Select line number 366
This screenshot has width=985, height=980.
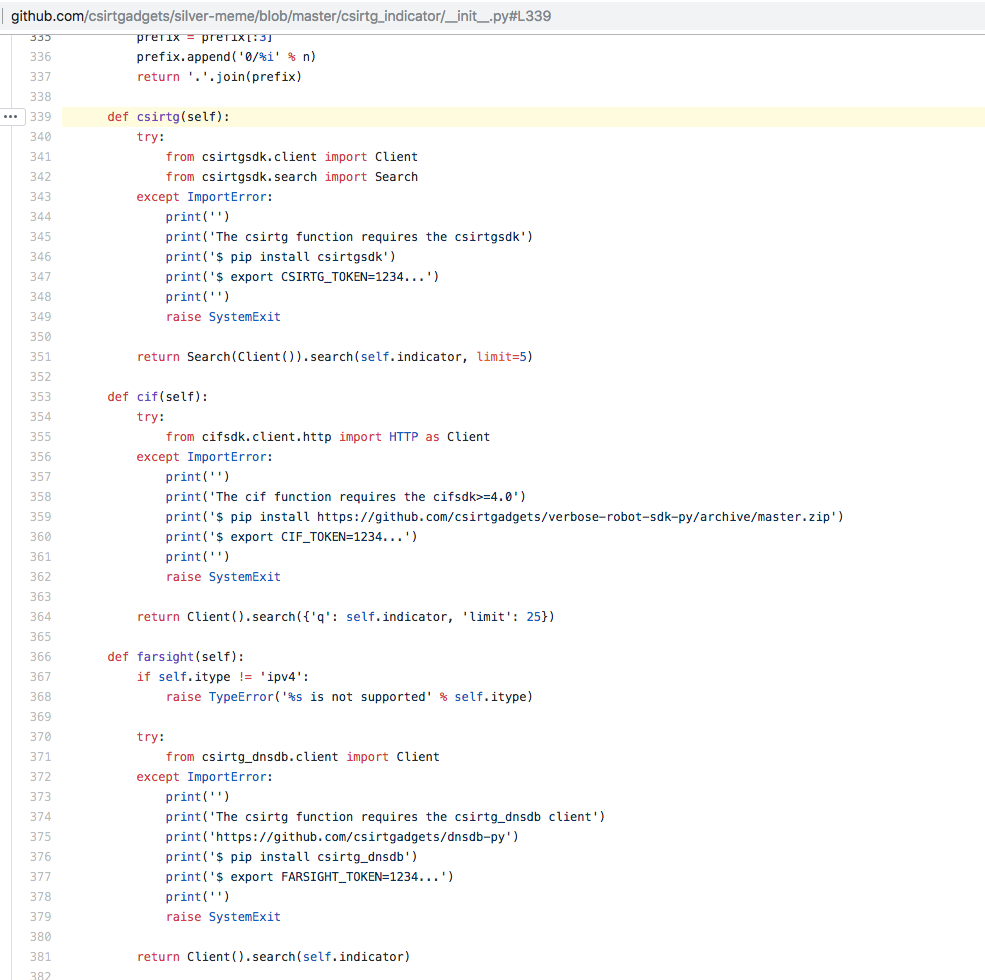coord(41,657)
